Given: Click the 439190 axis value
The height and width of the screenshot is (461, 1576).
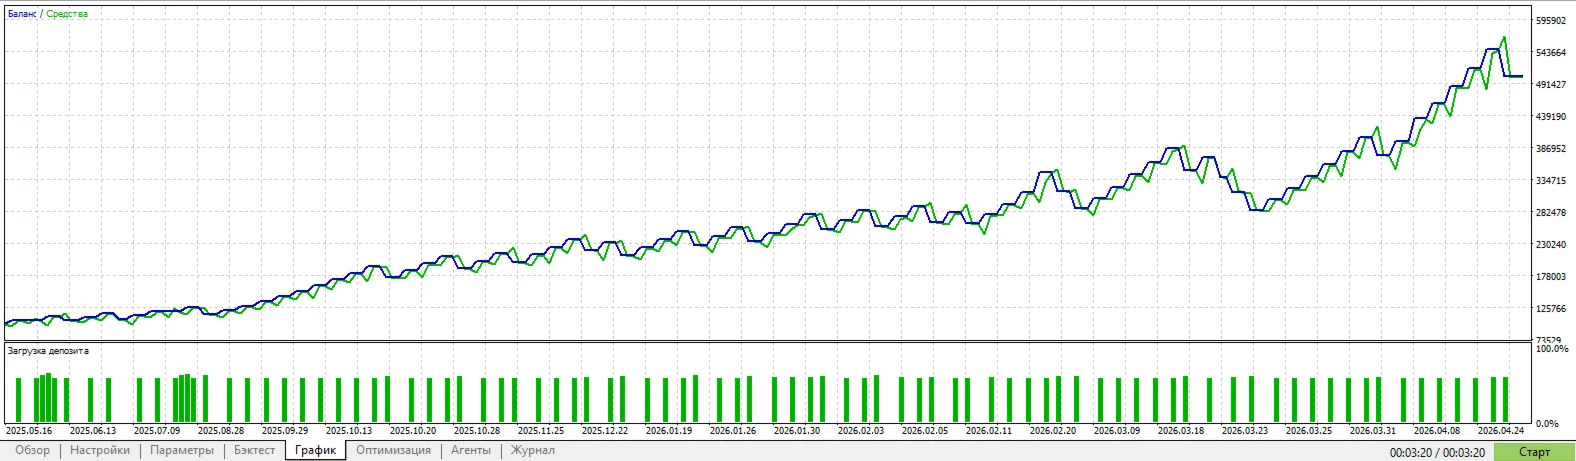Looking at the screenshot, I should click(x=1551, y=117).
